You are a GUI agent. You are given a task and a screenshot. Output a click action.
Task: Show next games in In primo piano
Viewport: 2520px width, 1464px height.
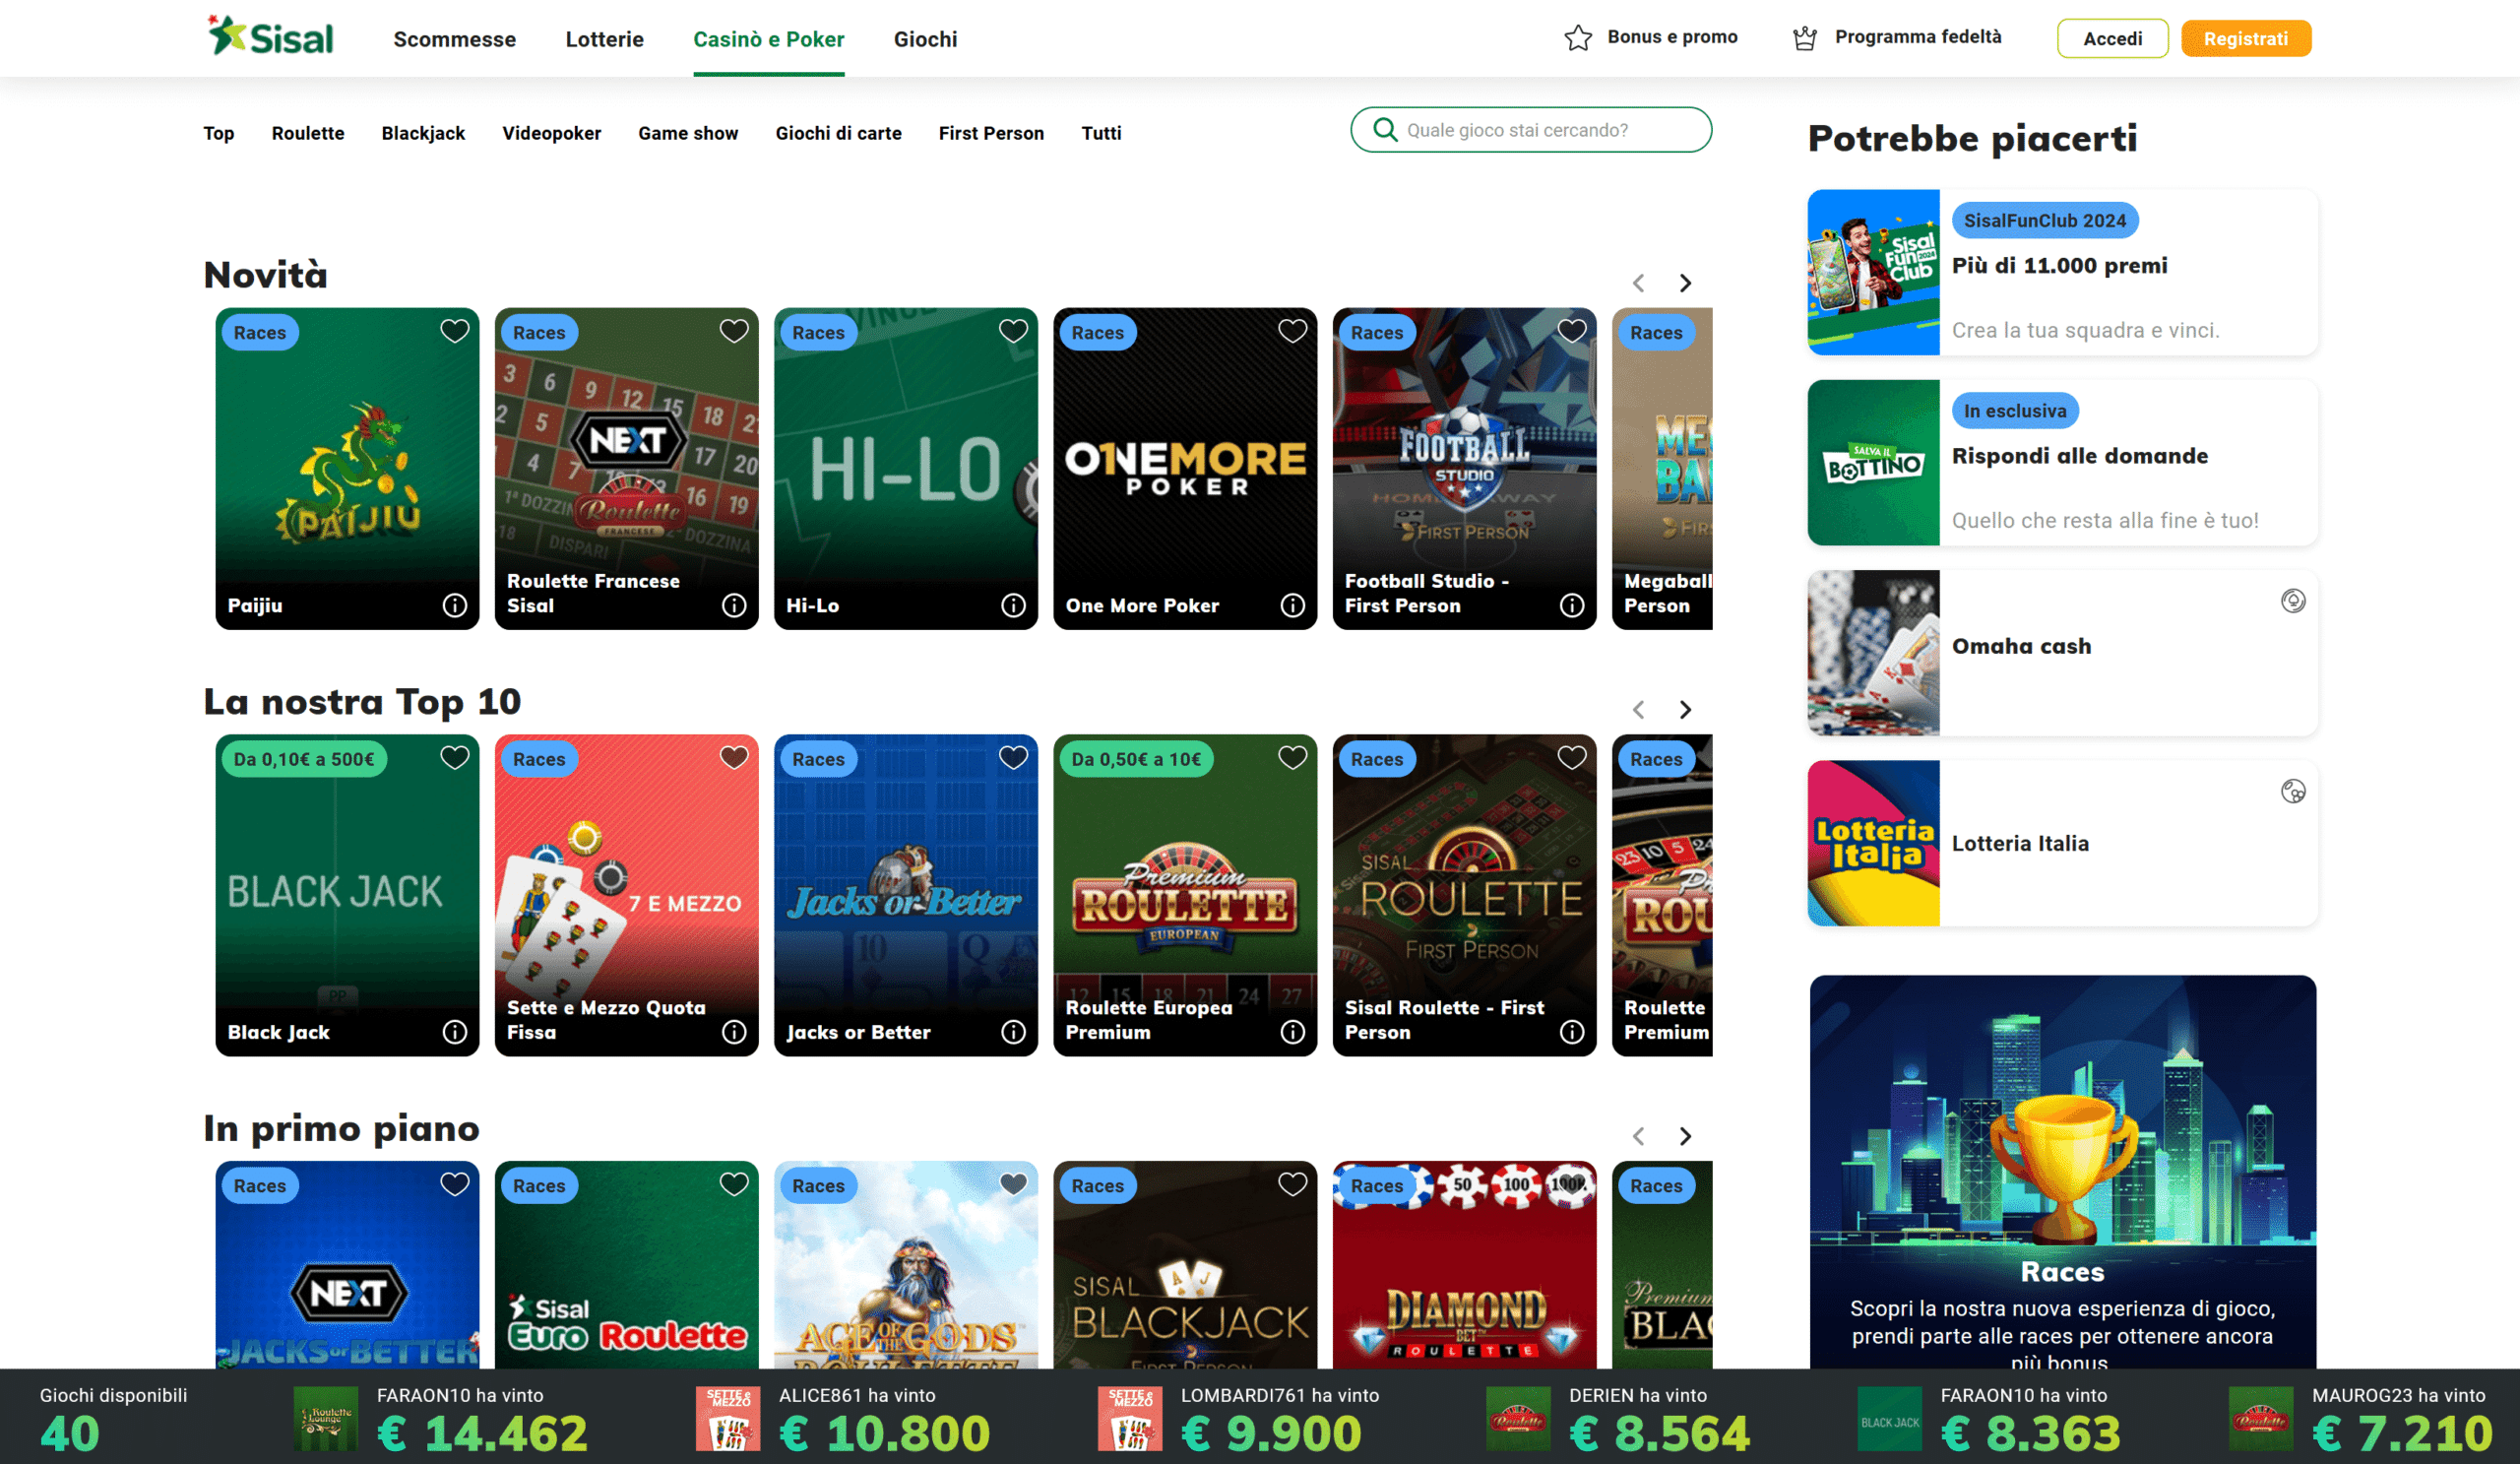coord(1685,1136)
